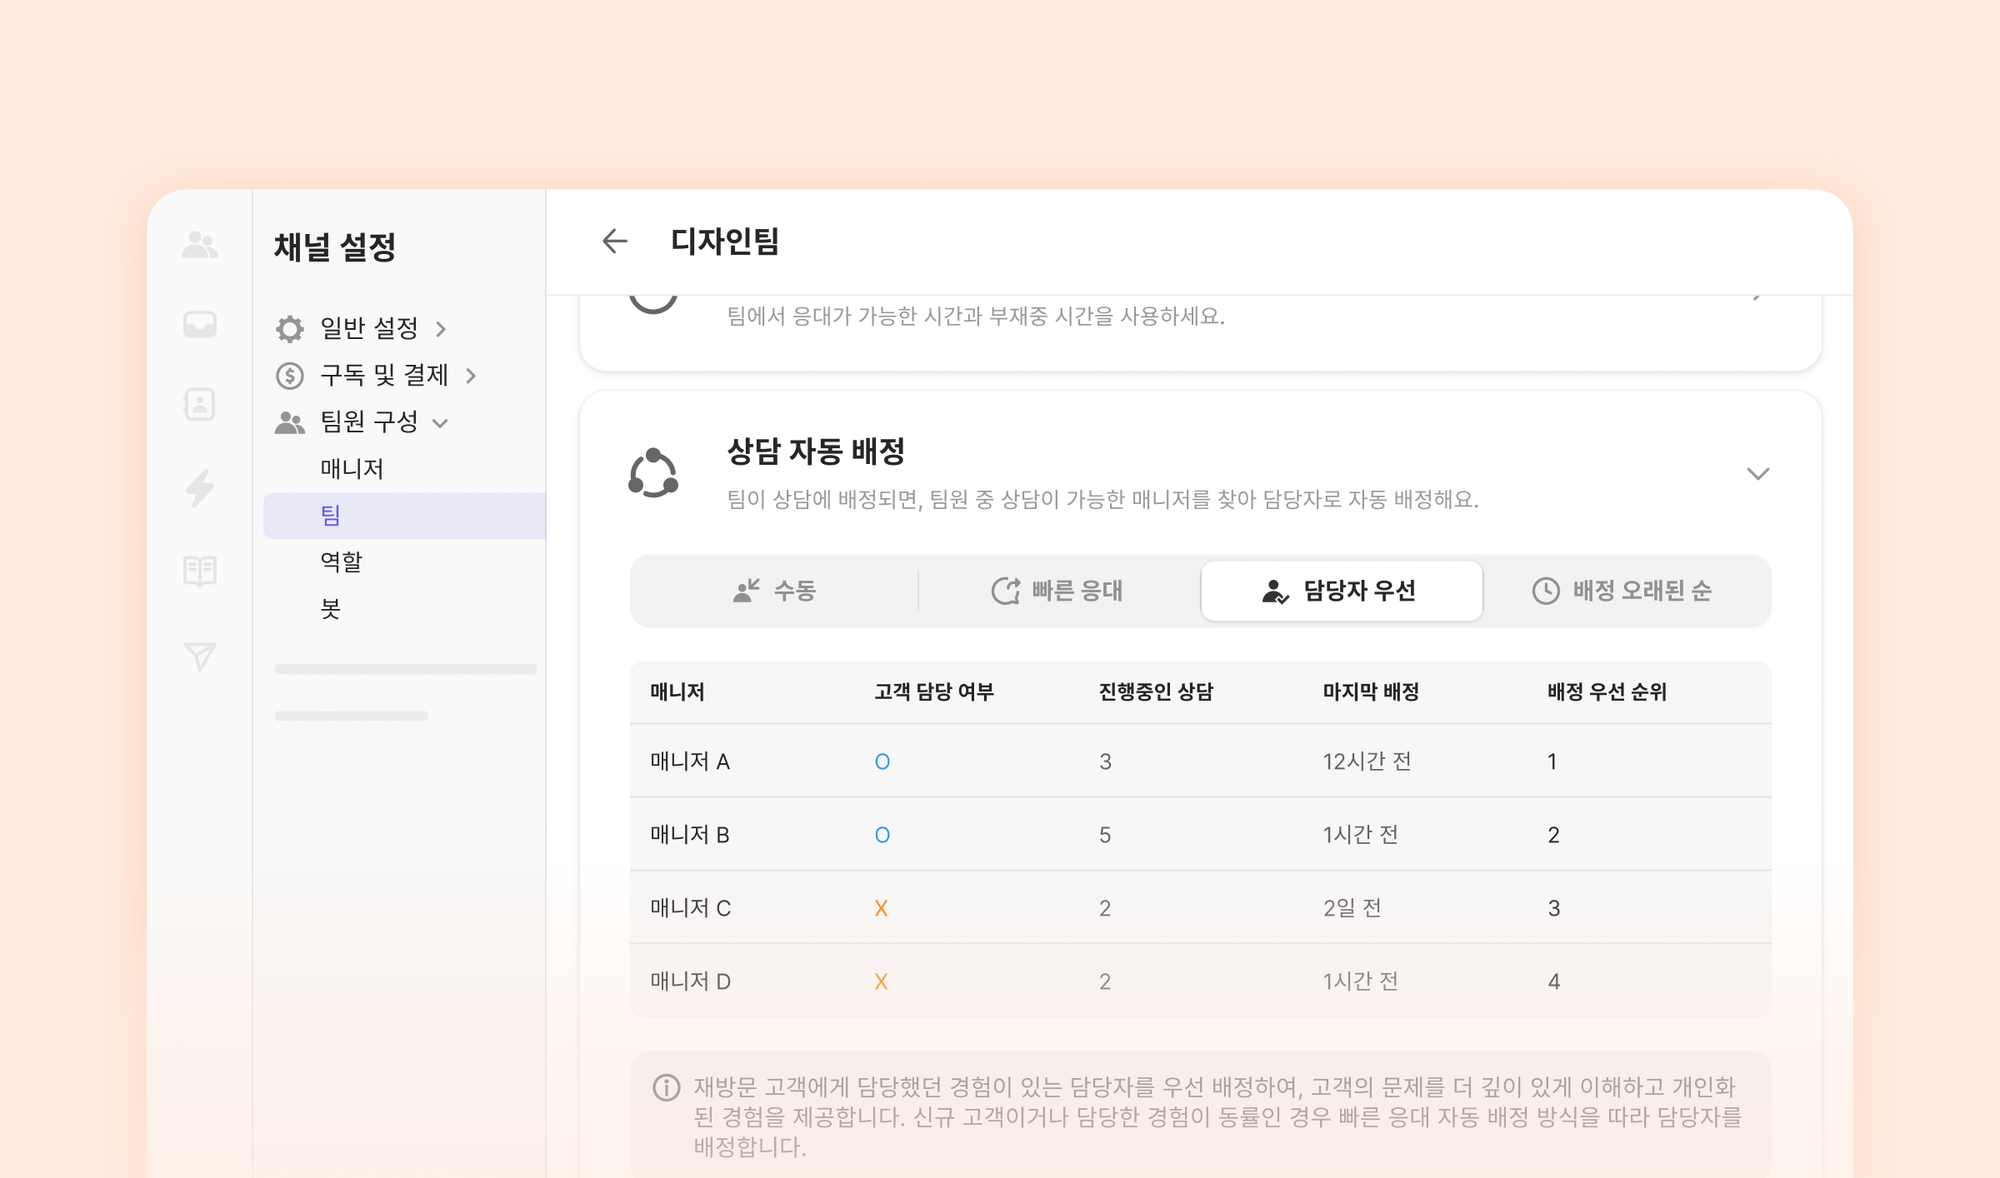Expand the 일반 설정 menu
The height and width of the screenshot is (1178, 2000).
pyautogui.click(x=368, y=328)
